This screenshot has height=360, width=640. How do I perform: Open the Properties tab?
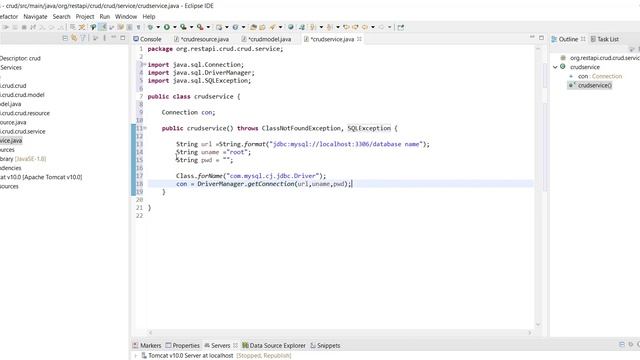182,345
